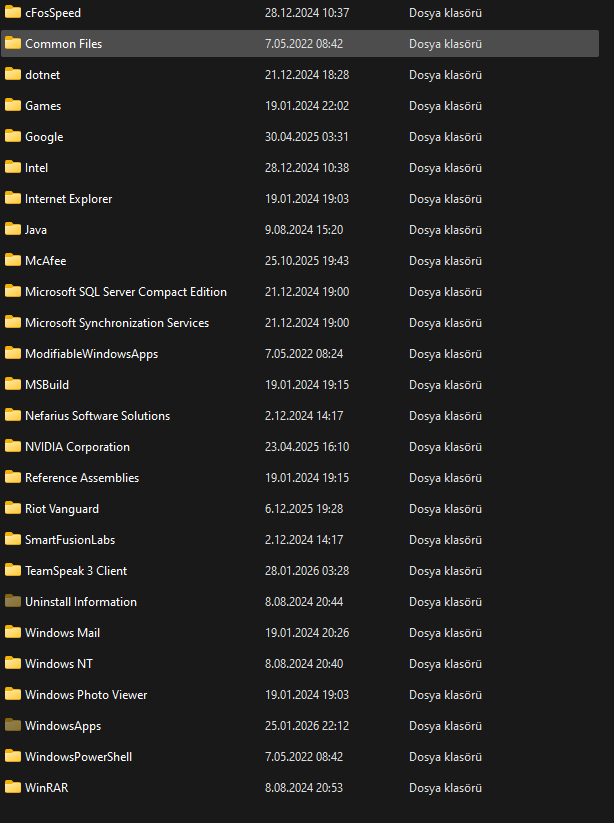Select the "dotnet" folder name
The height and width of the screenshot is (823, 614).
43,75
